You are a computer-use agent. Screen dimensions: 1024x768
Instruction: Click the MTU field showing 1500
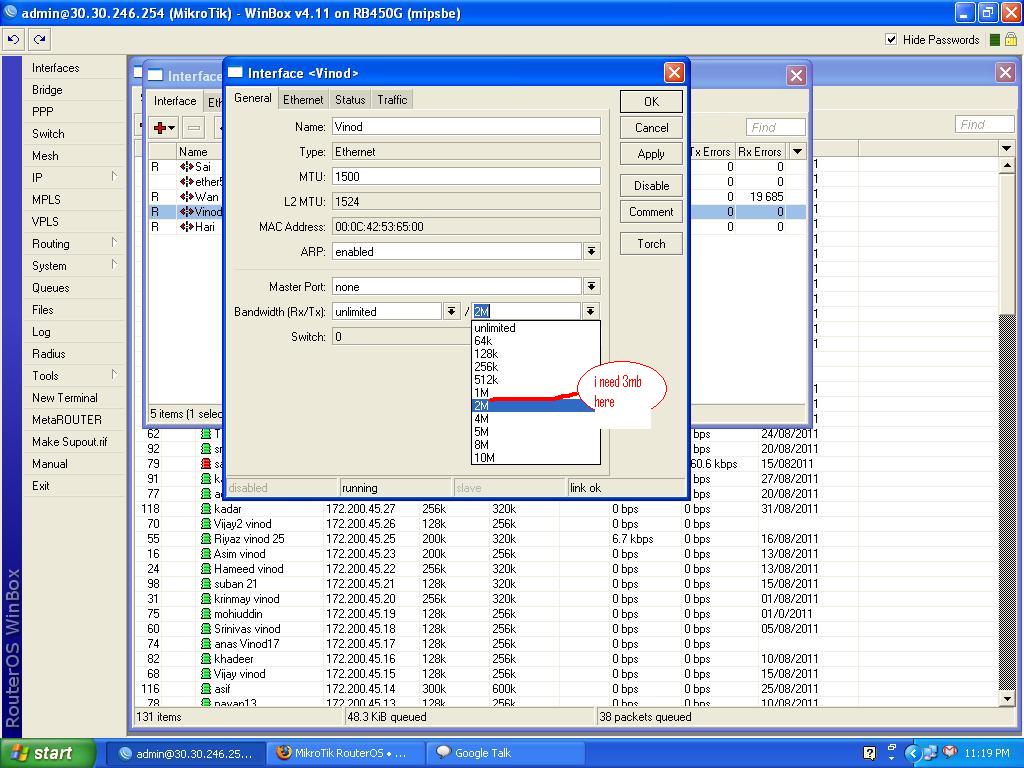[466, 176]
